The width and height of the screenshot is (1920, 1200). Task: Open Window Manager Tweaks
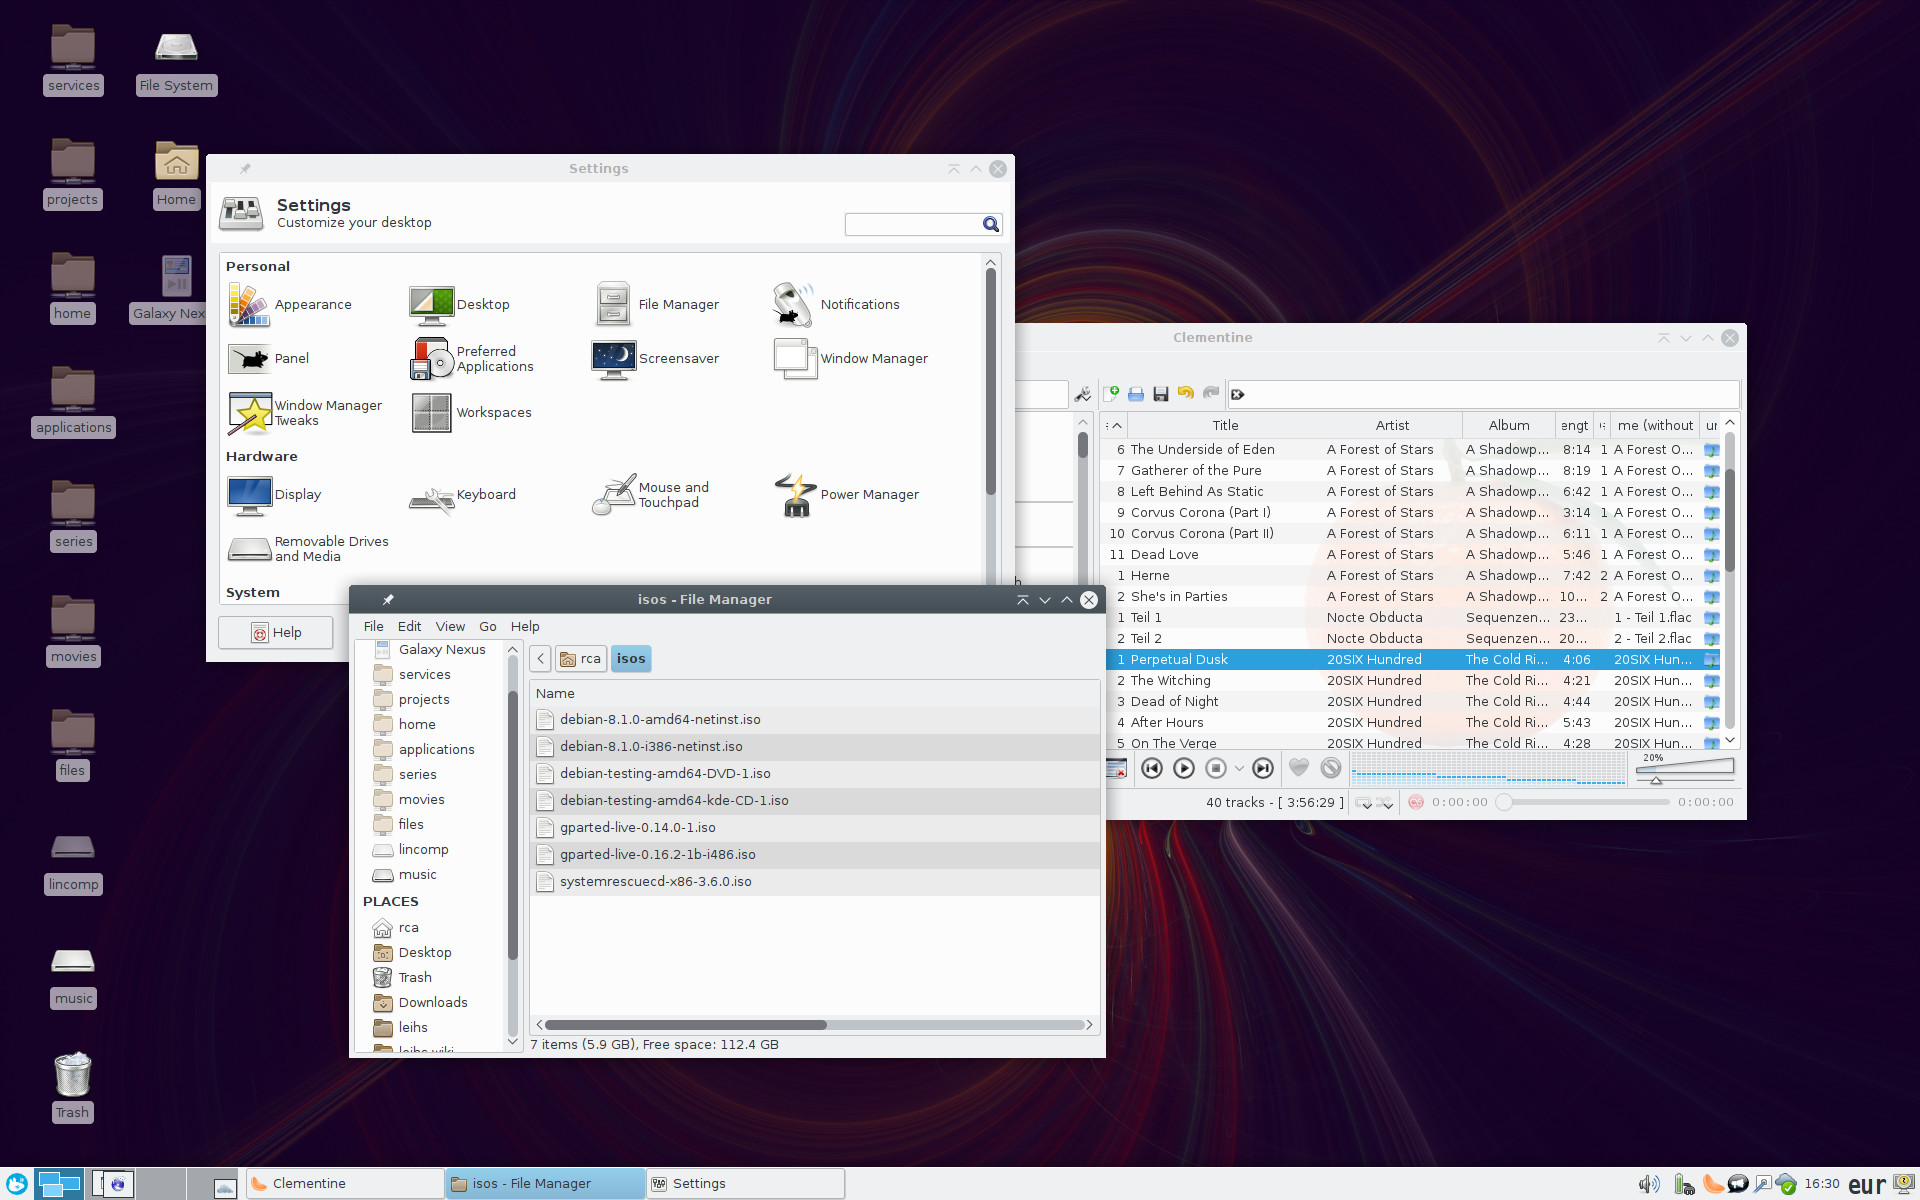click(305, 413)
